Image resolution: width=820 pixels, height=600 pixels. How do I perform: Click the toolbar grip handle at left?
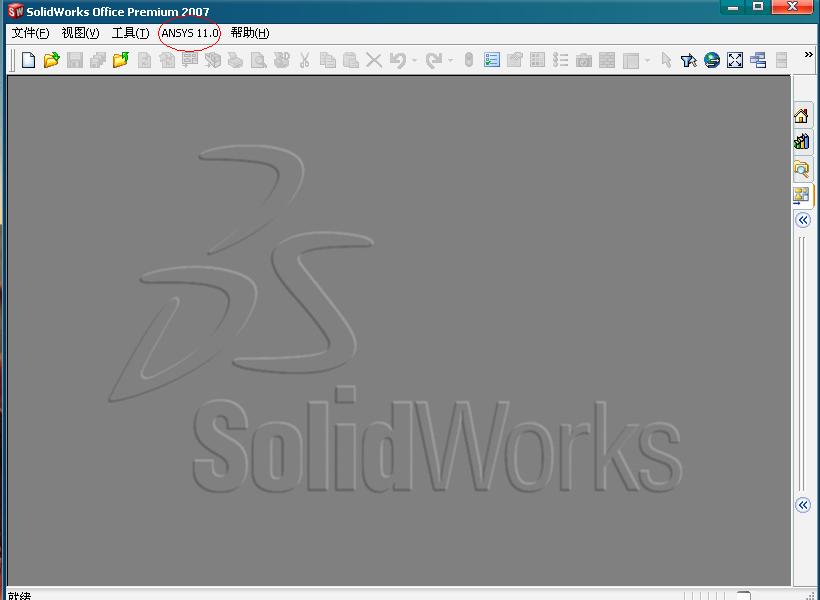click(x=13, y=60)
